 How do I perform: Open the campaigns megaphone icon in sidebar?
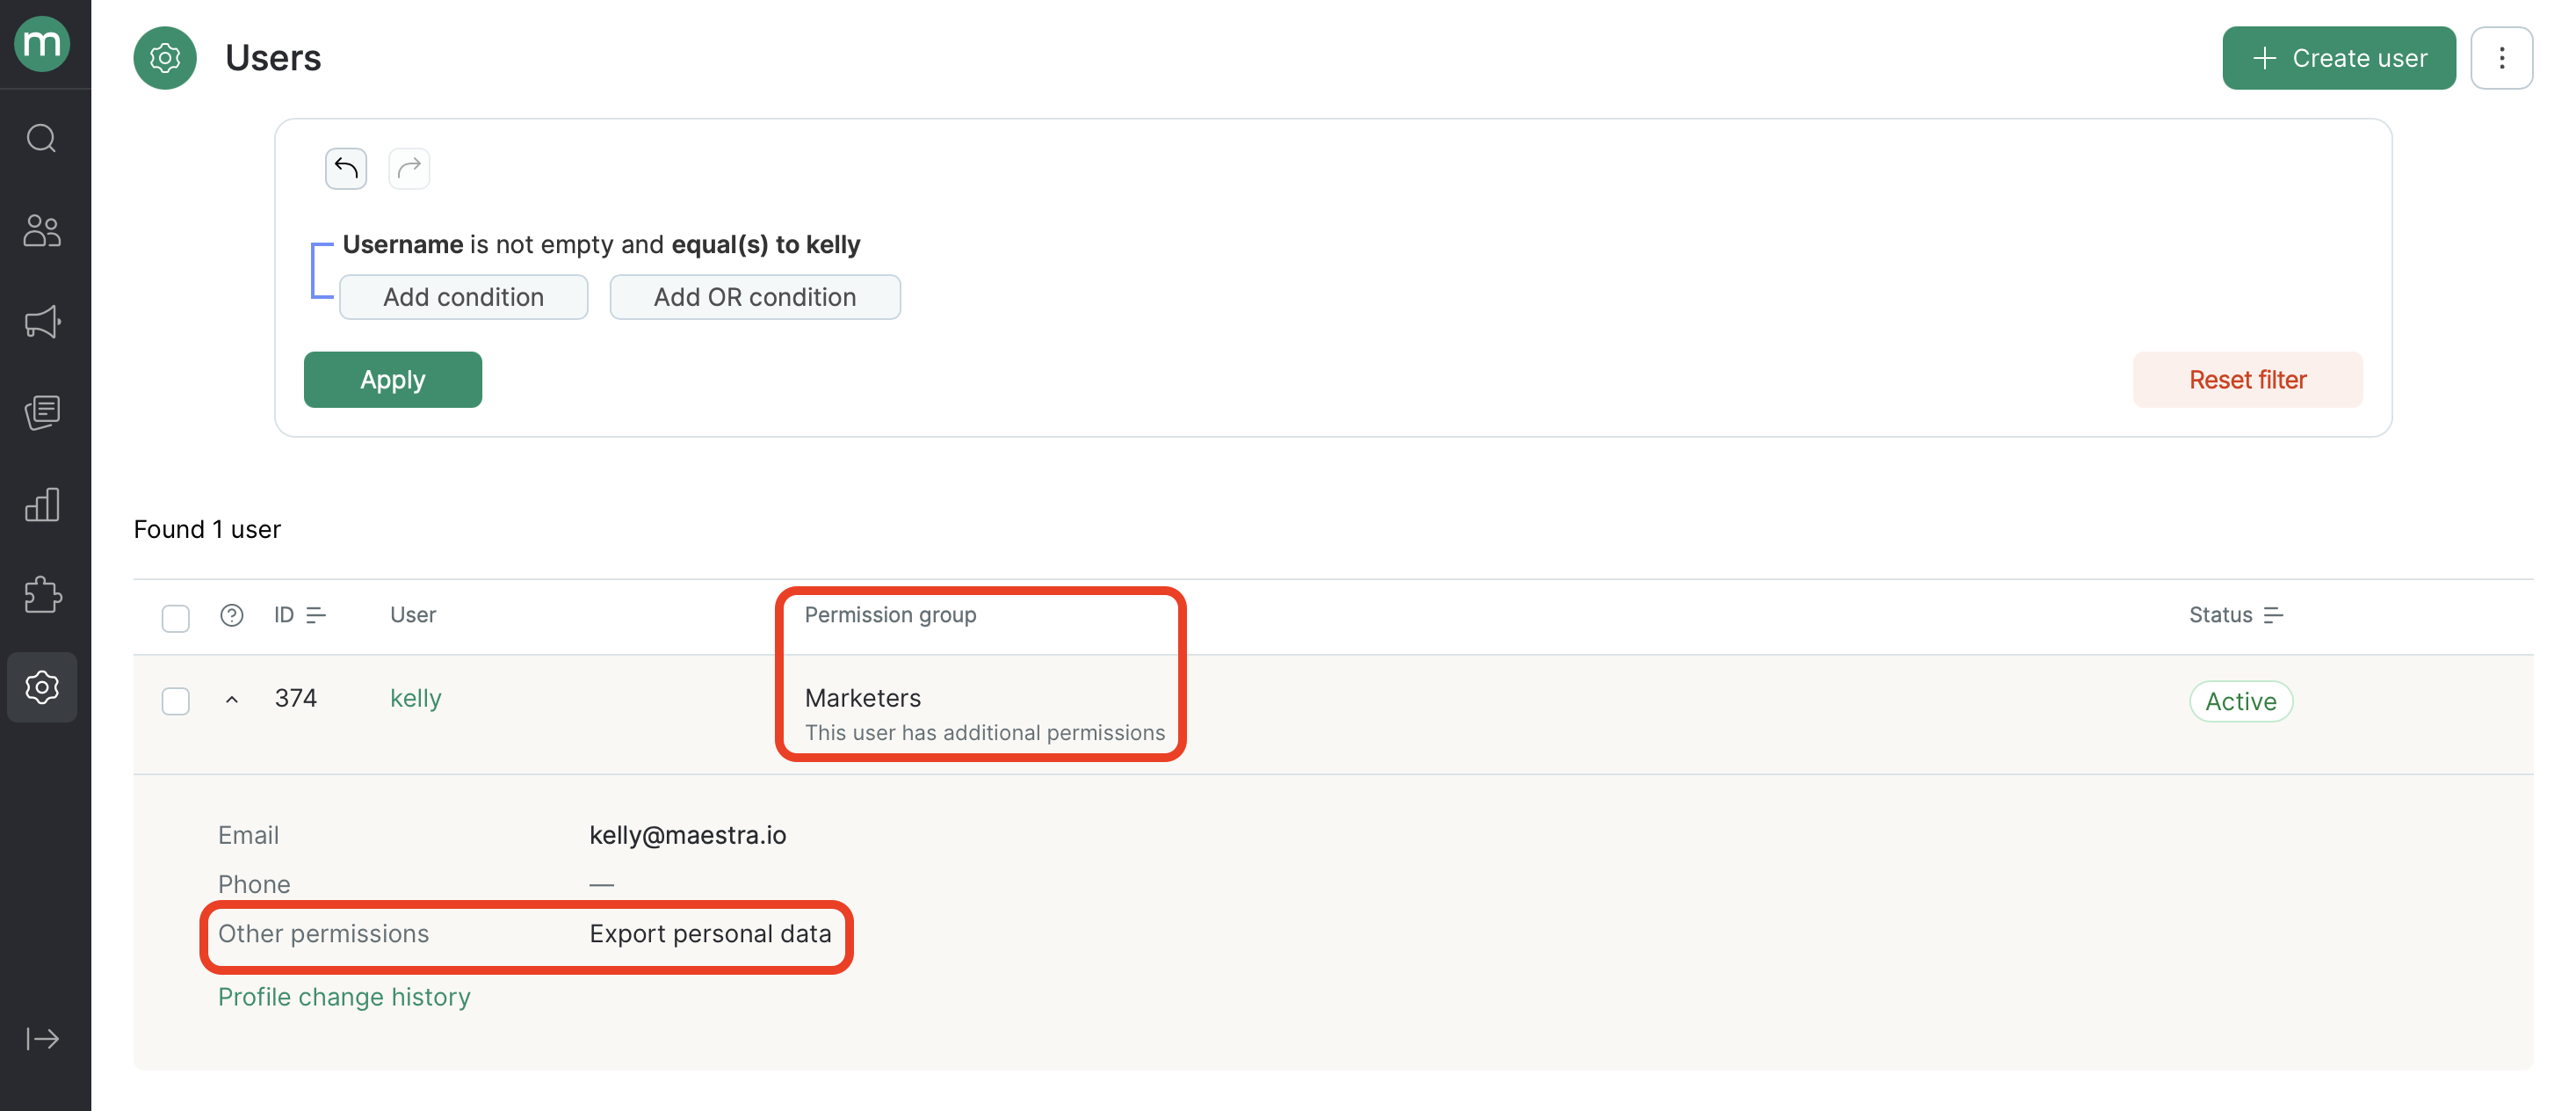click(42, 322)
